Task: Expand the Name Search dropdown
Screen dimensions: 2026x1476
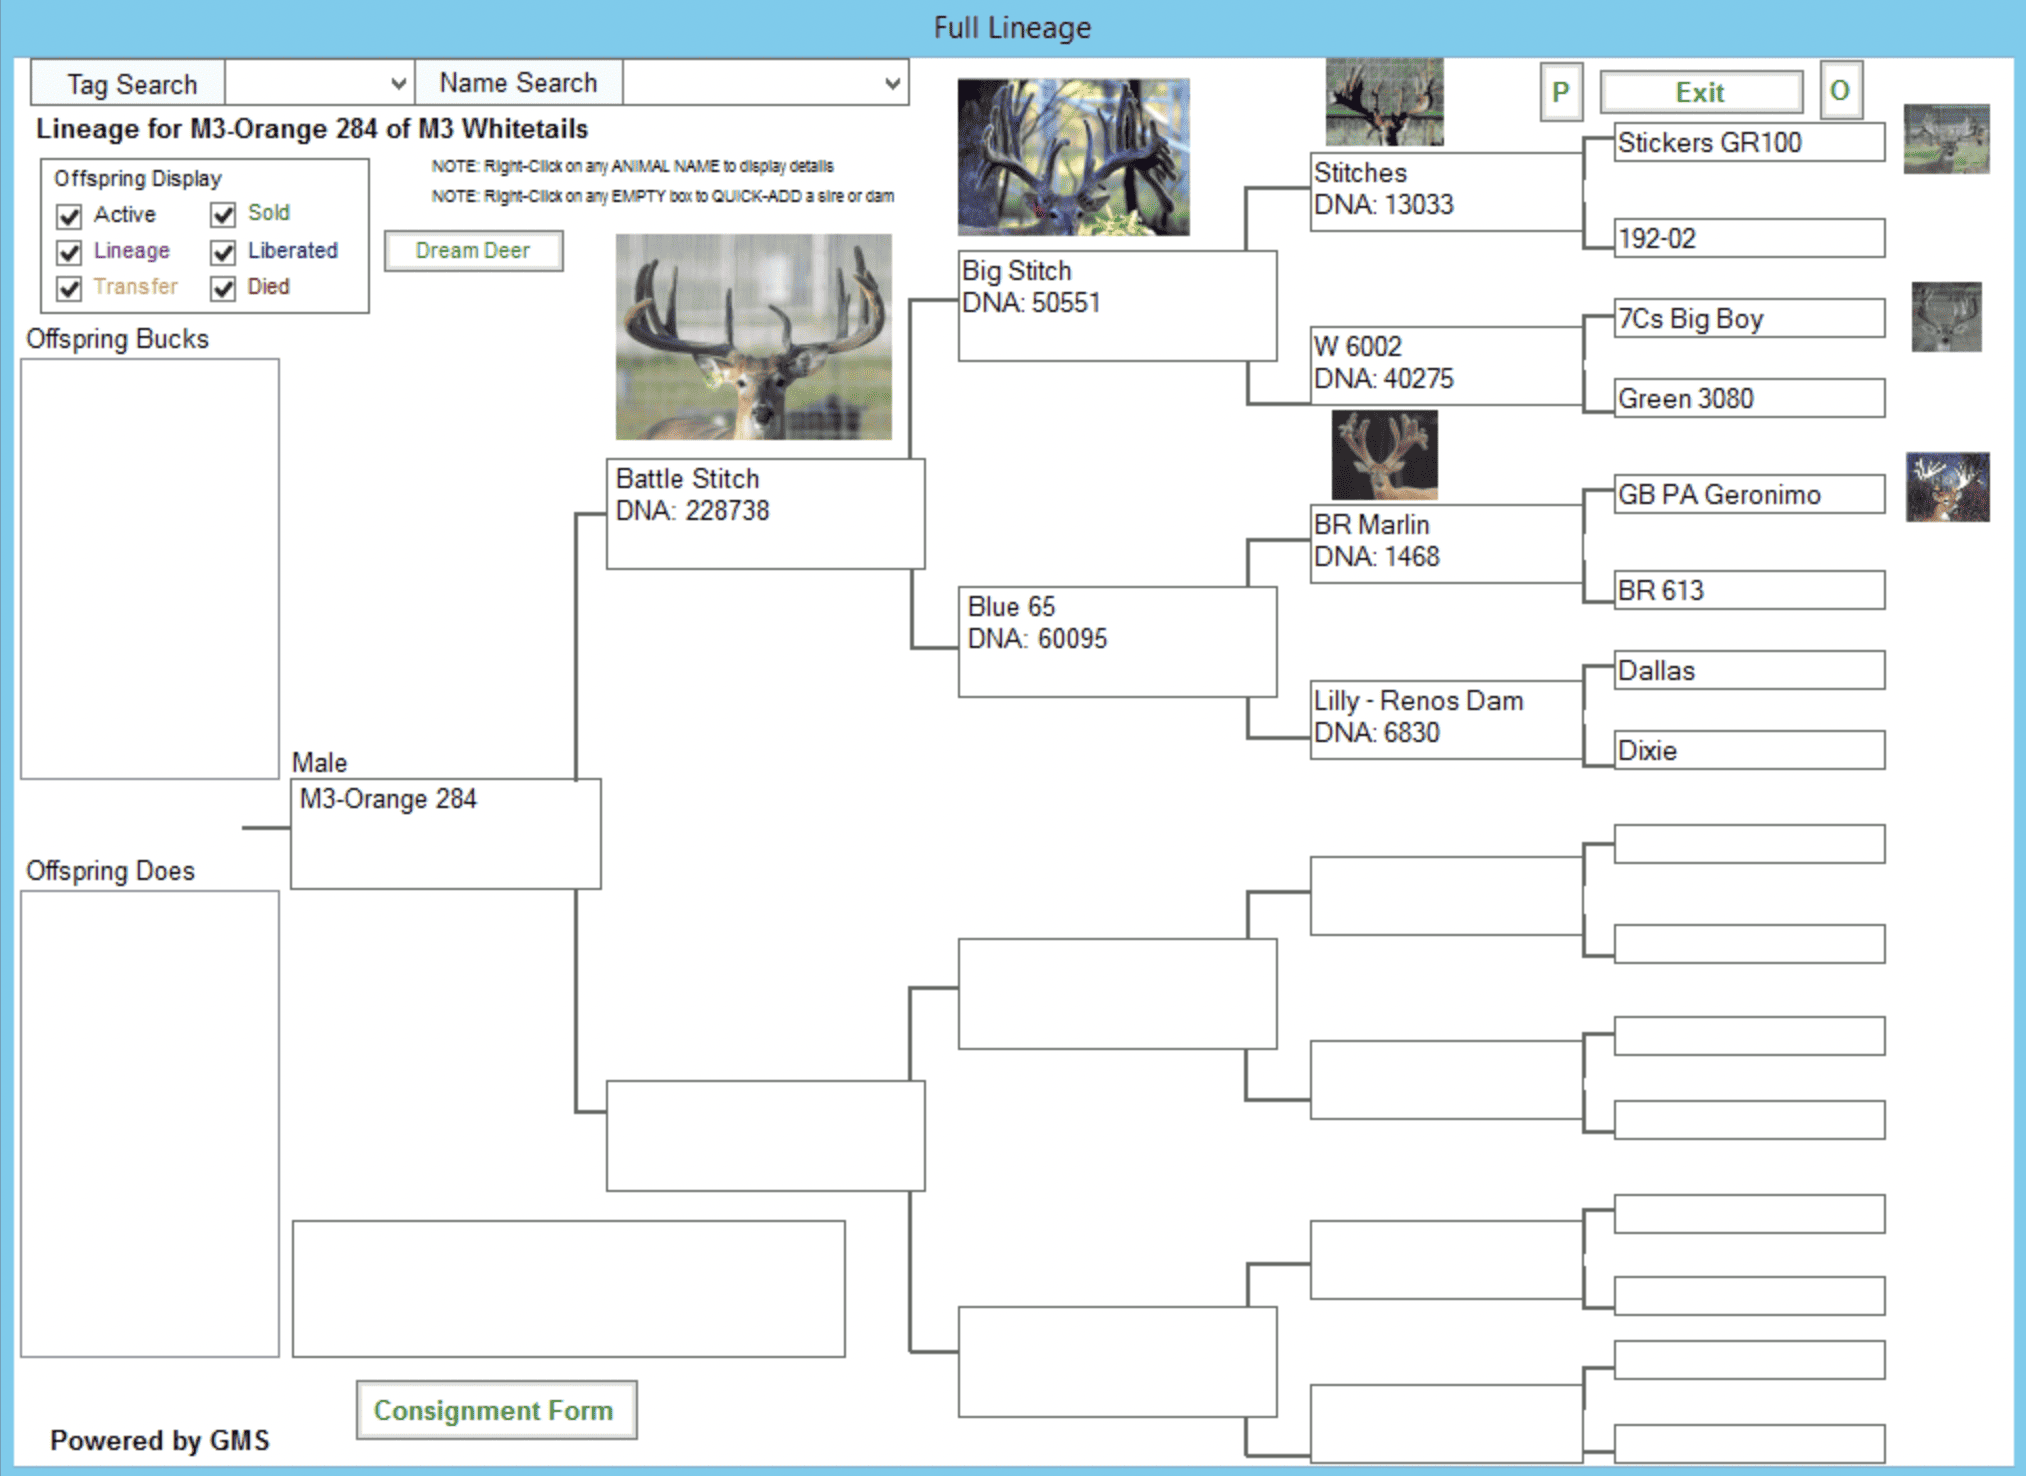Action: click(892, 84)
